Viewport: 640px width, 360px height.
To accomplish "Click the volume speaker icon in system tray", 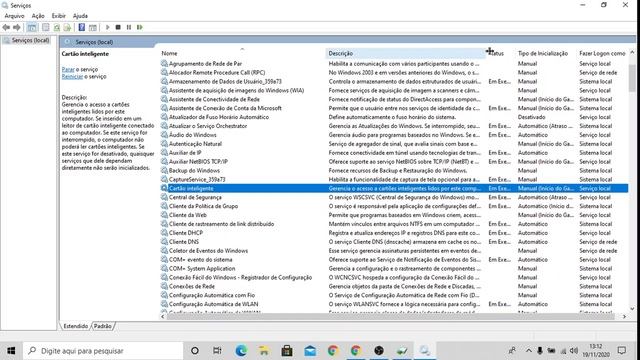I will pos(574,351).
